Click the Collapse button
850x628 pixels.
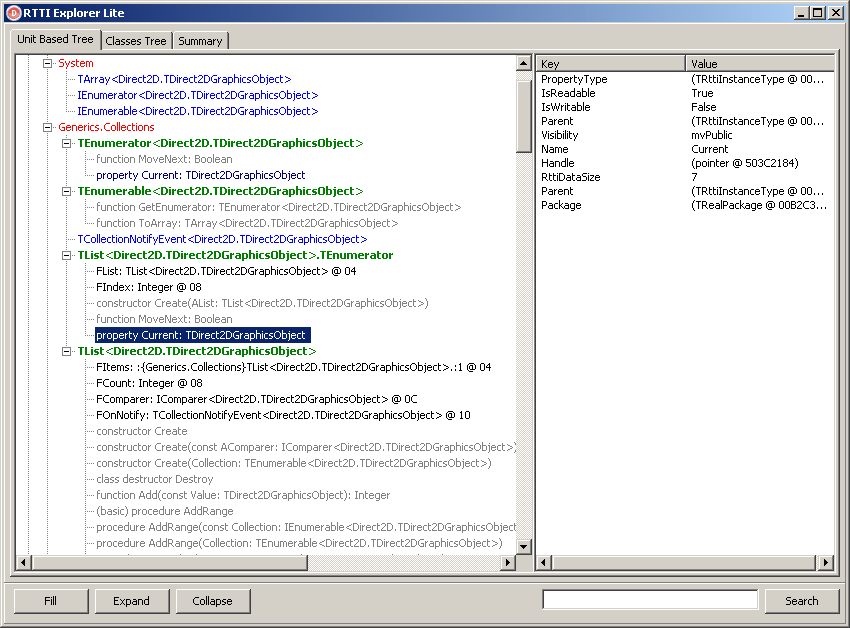(x=212, y=601)
